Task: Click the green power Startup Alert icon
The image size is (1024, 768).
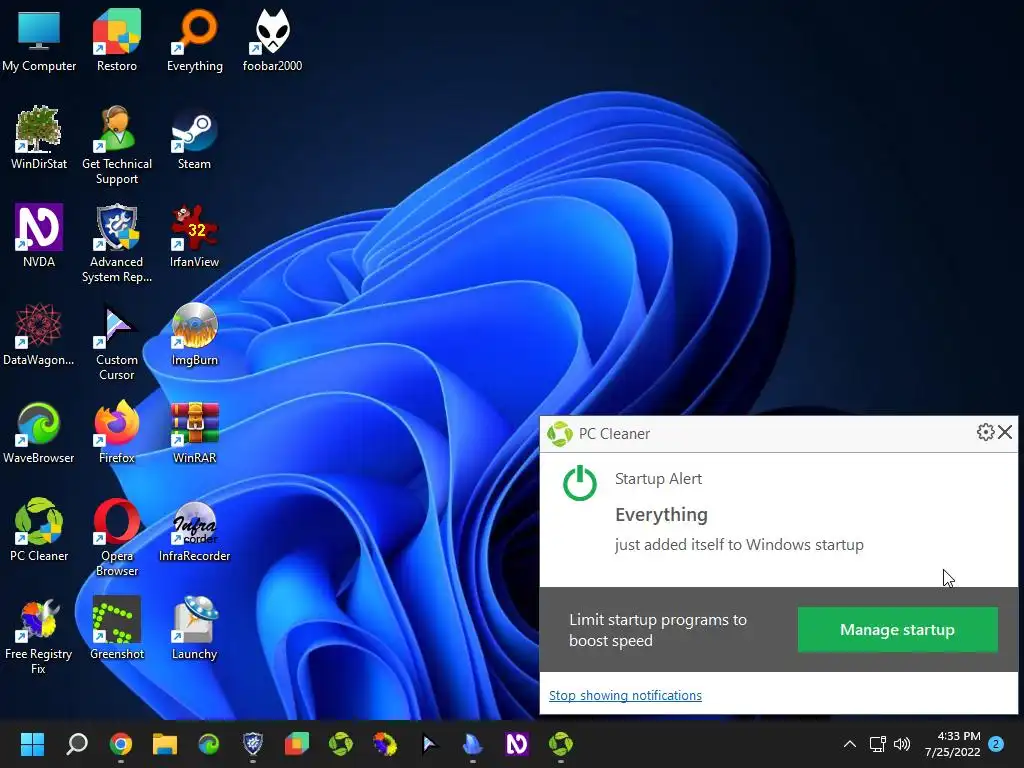Action: click(x=579, y=483)
